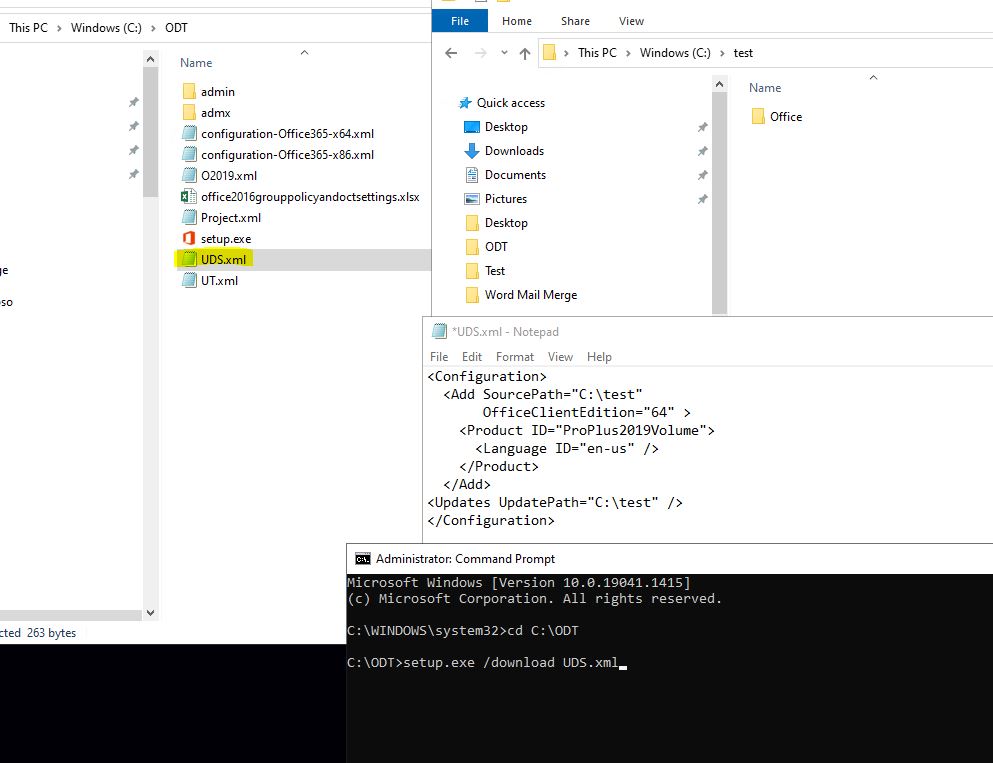
Task: Click test in the address bar
Action: (743, 53)
